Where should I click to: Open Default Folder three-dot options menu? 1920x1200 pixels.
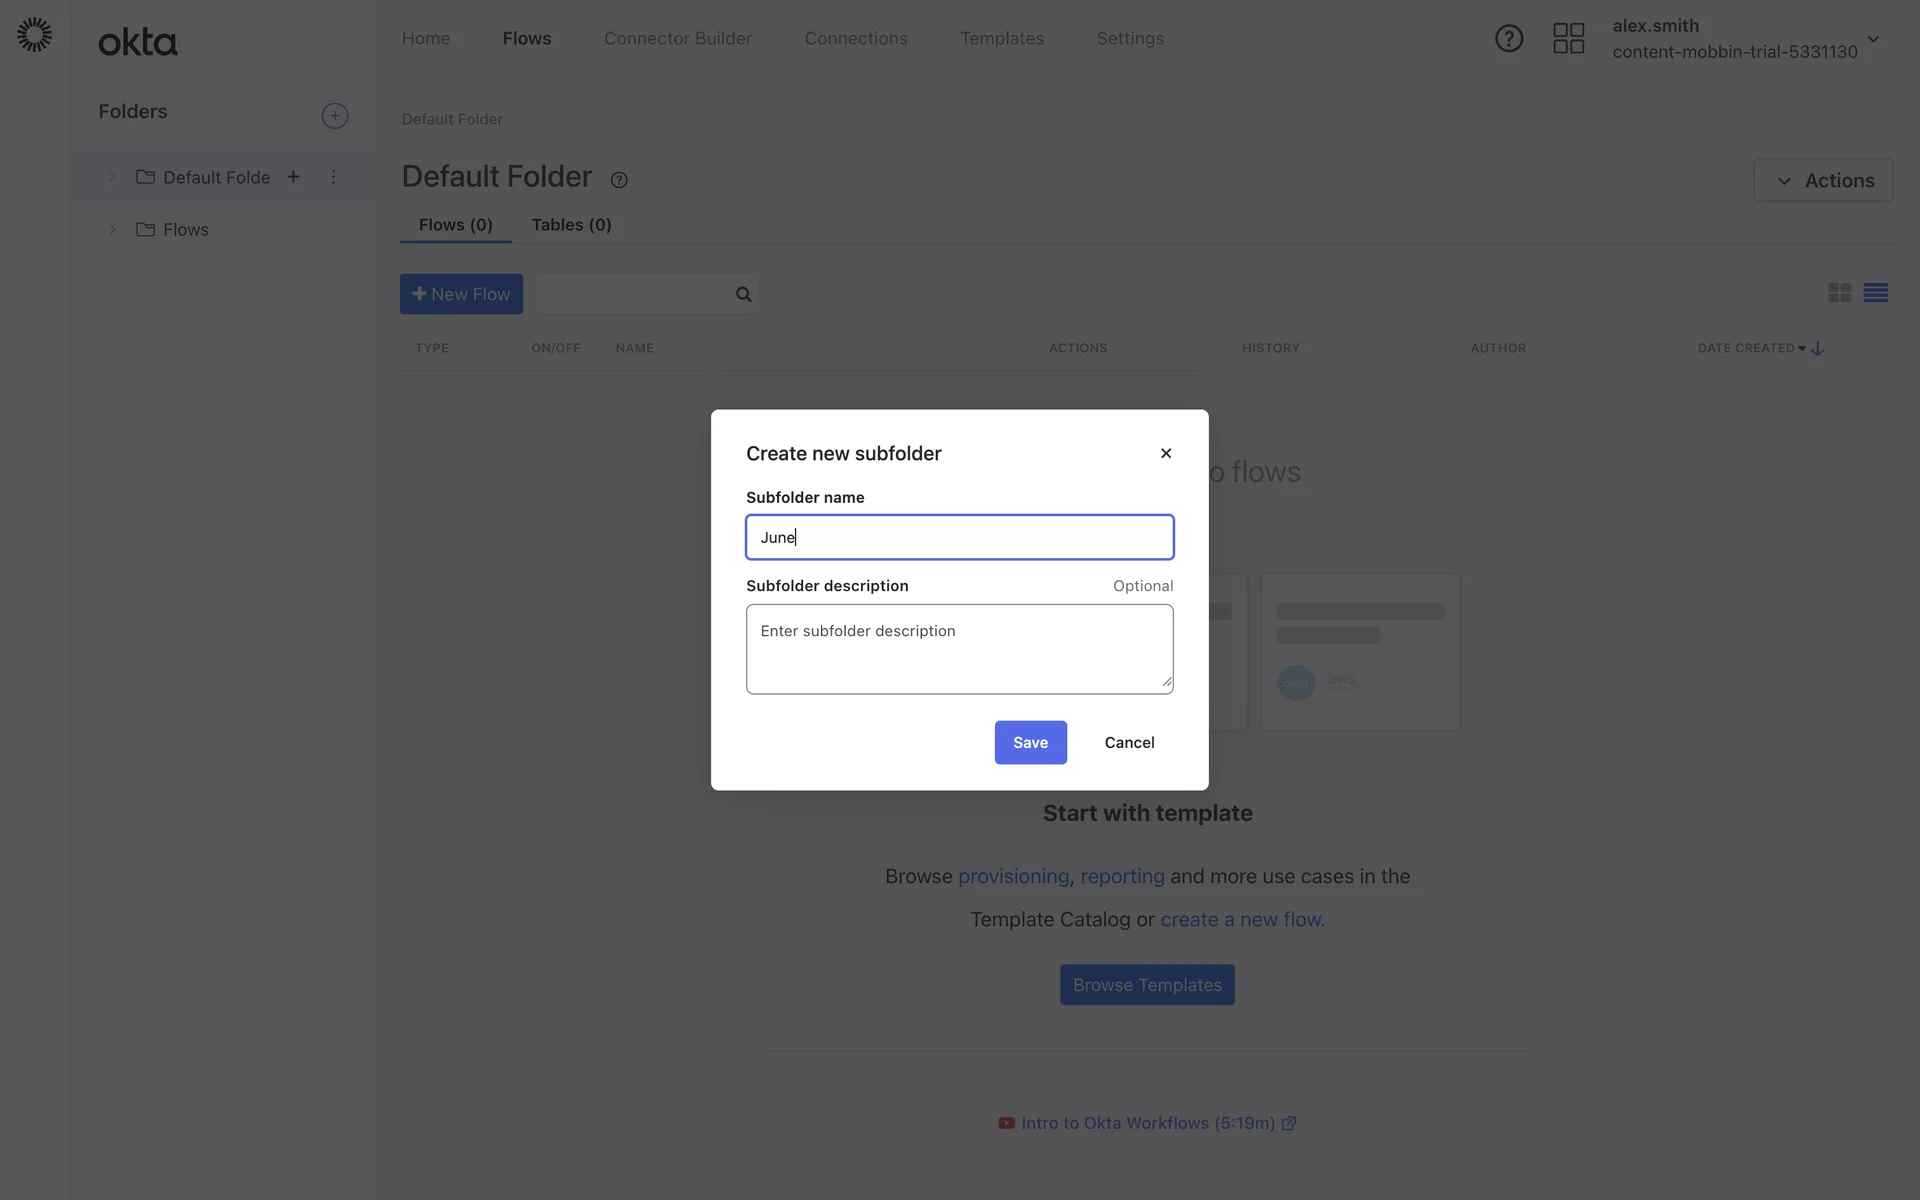(333, 177)
